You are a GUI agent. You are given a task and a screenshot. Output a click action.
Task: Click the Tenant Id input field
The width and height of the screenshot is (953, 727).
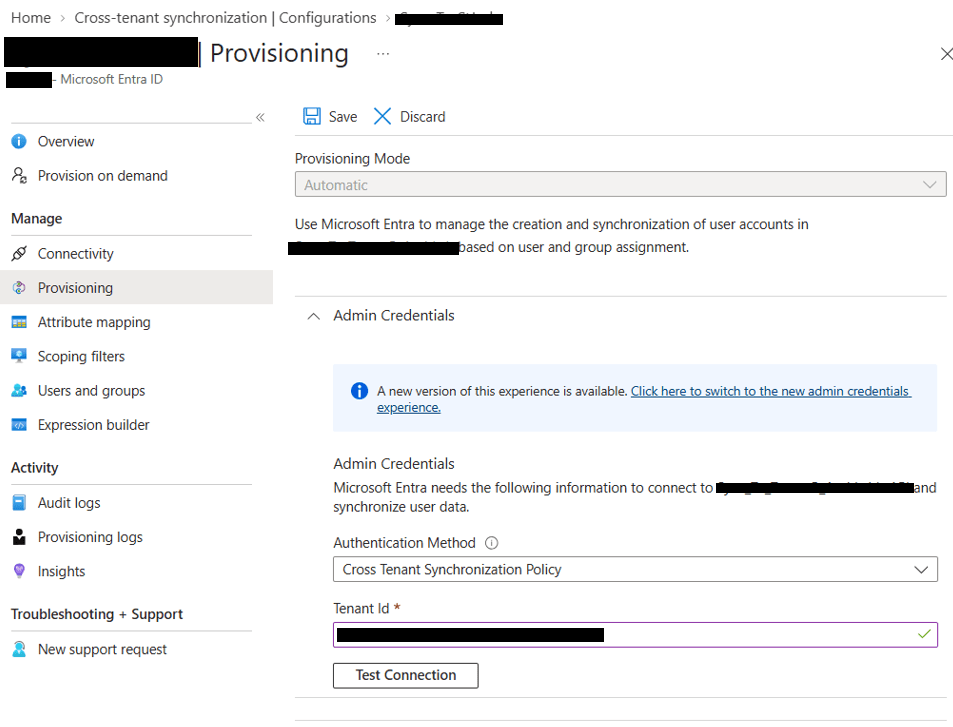635,635
